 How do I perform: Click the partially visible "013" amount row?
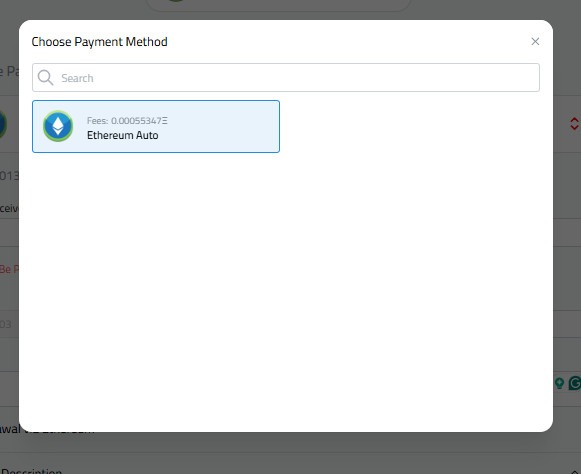coord(9,175)
